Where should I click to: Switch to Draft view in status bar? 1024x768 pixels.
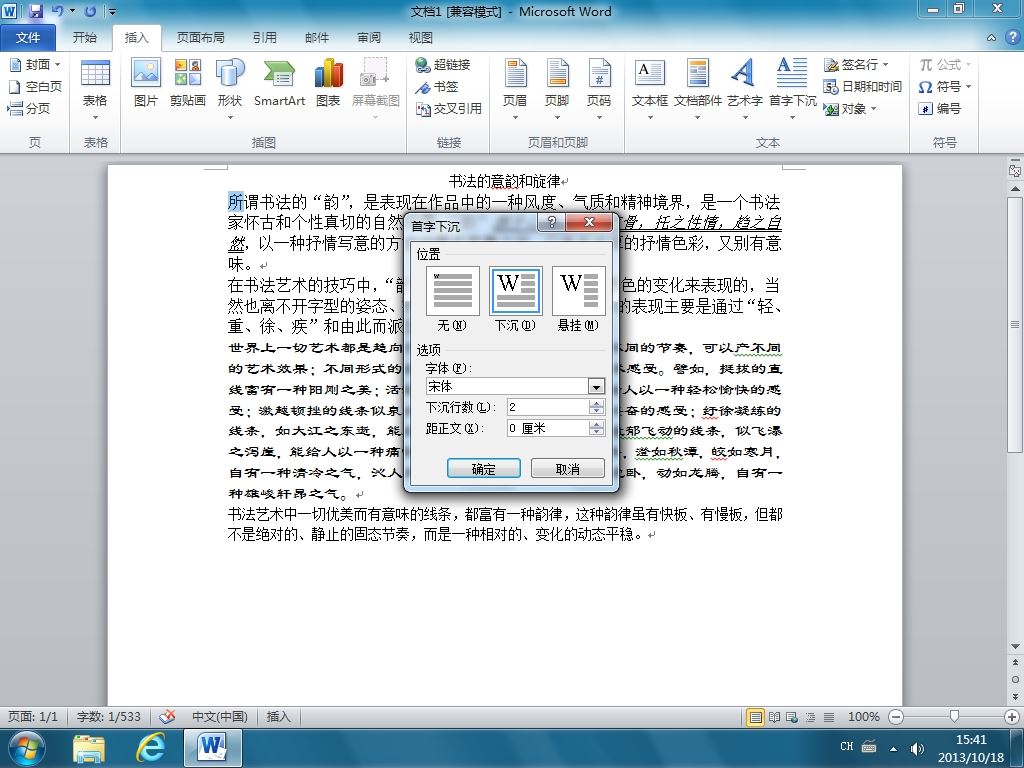coord(829,717)
